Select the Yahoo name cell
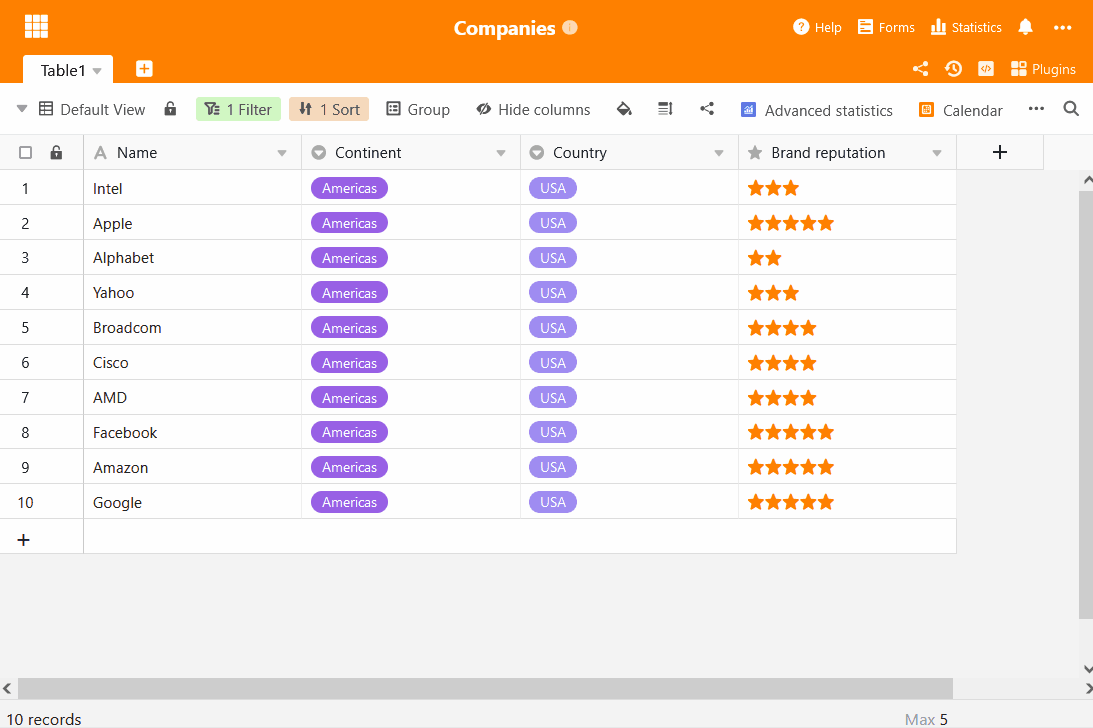The width and height of the screenshot is (1093, 728). 192,293
